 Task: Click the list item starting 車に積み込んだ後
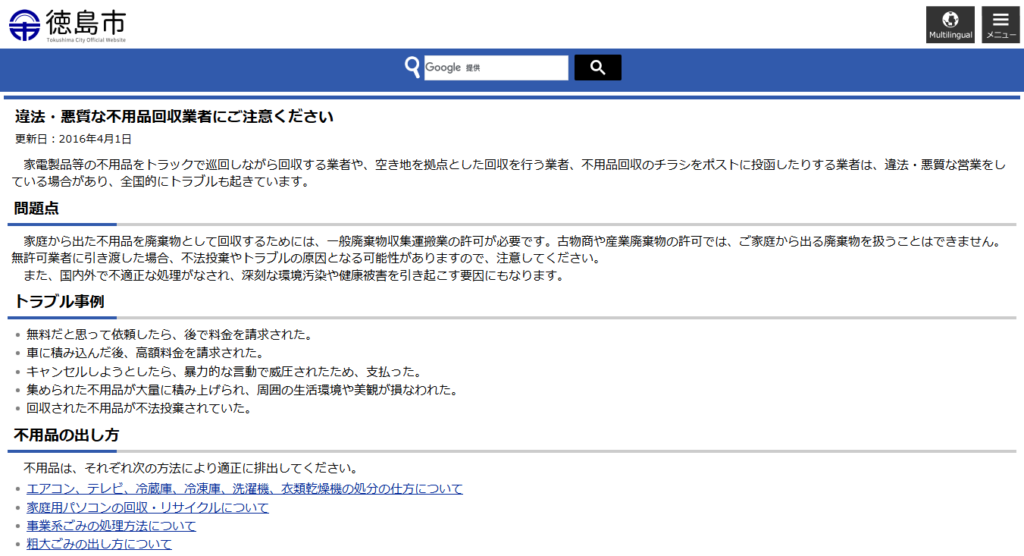[x=145, y=352]
